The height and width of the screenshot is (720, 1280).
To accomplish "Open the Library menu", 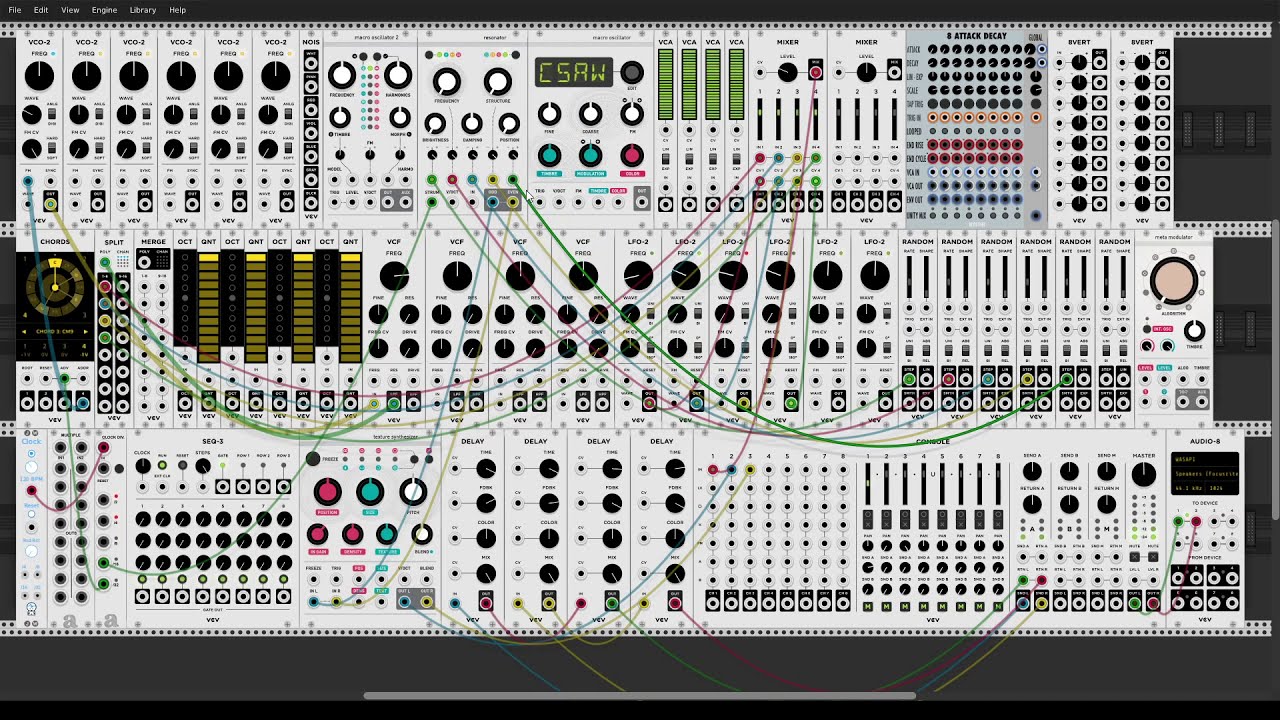I will (143, 10).
